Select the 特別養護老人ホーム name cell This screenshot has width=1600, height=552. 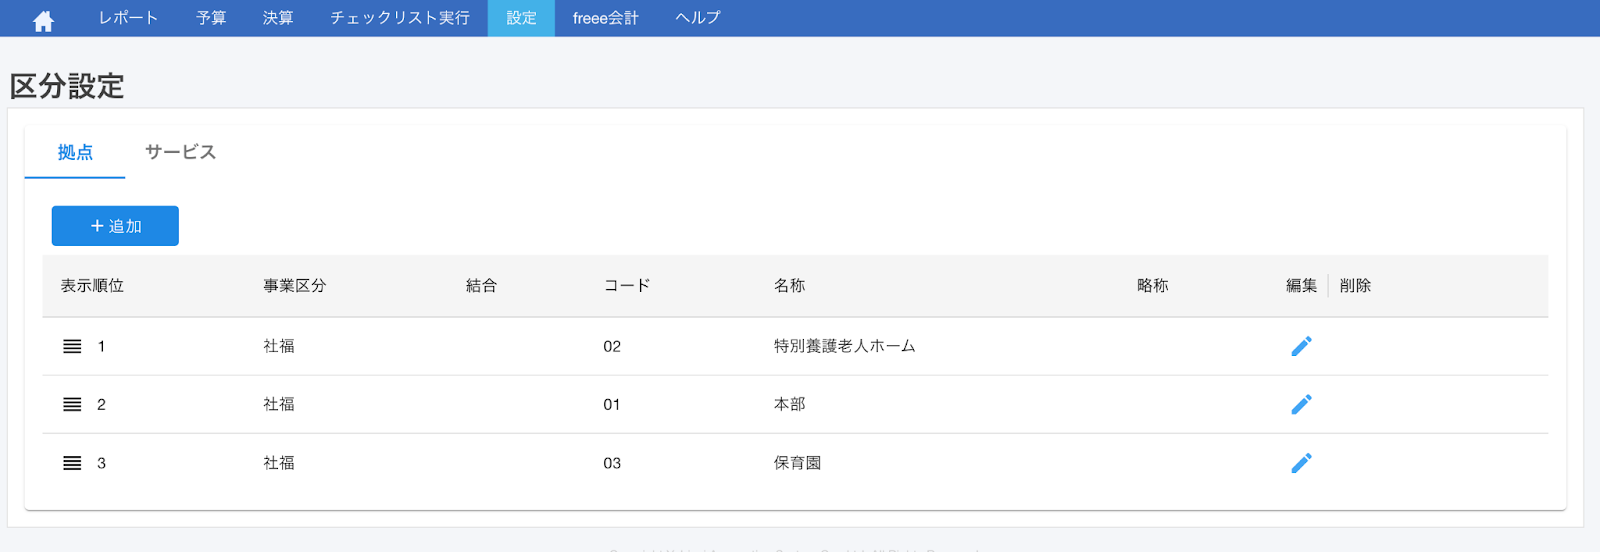click(845, 346)
